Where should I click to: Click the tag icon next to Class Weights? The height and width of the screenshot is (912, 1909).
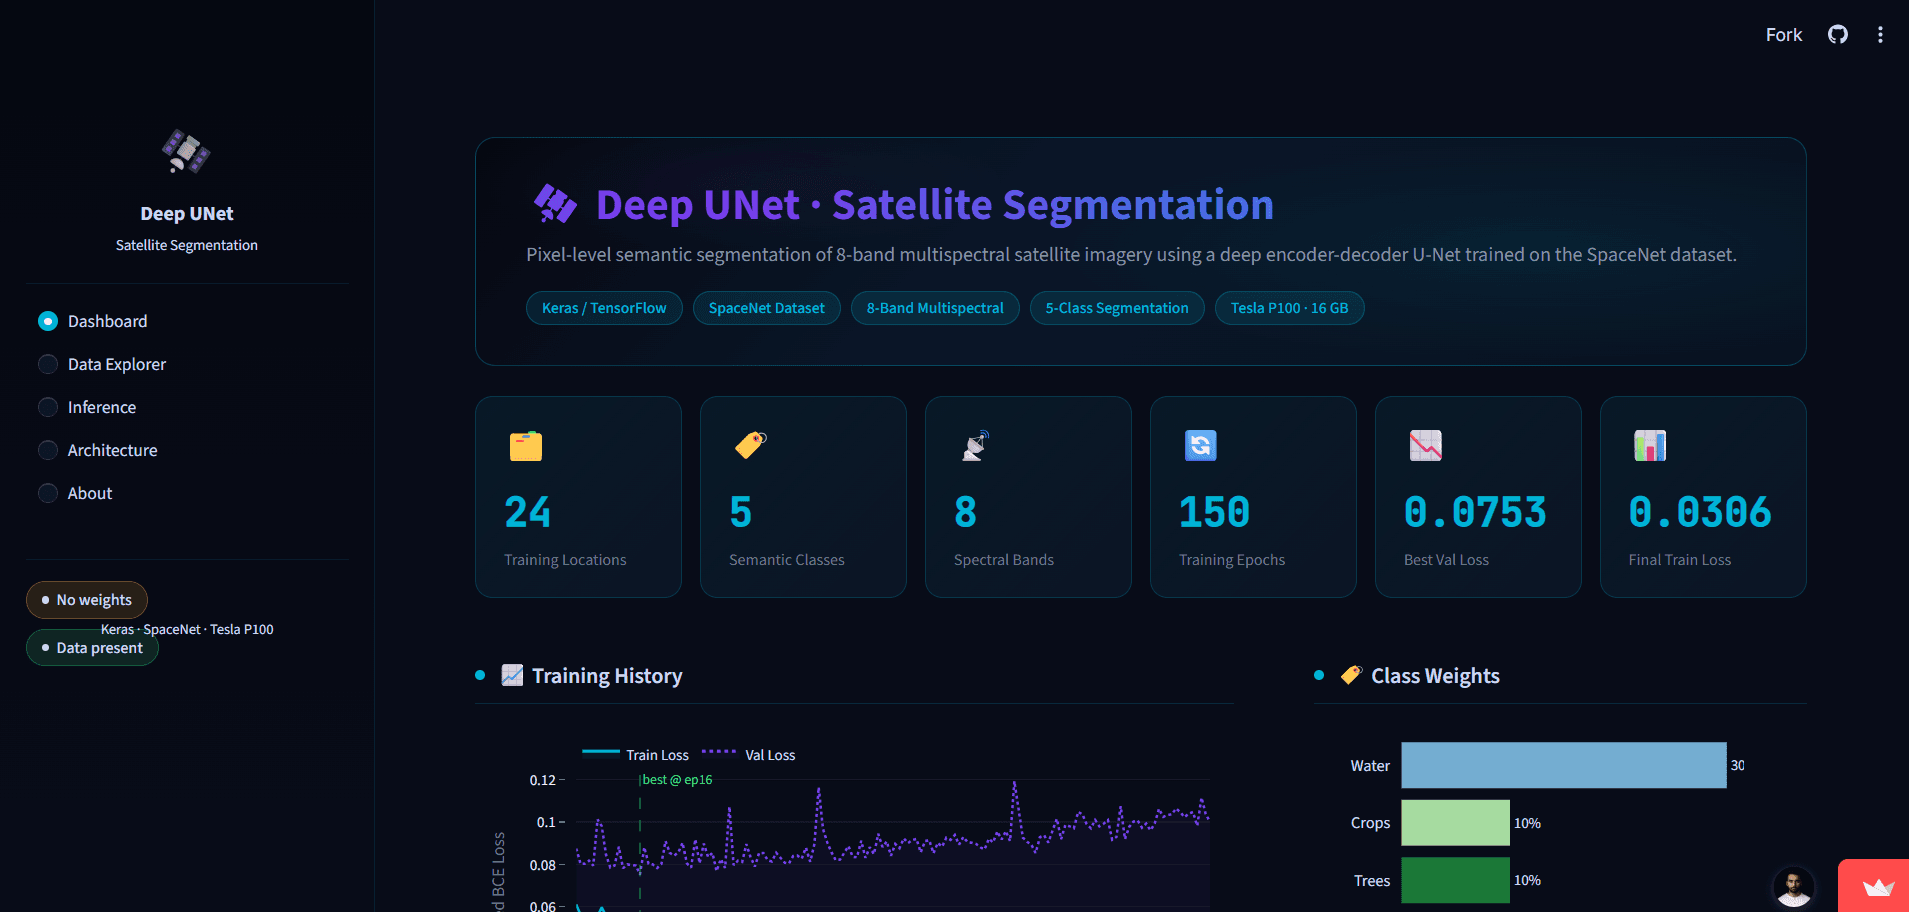point(1351,675)
